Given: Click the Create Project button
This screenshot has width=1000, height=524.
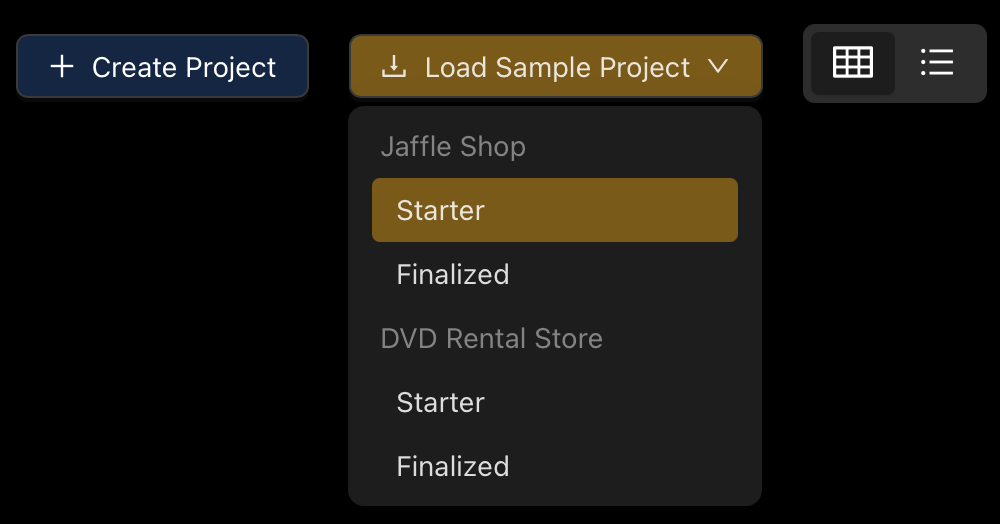Looking at the screenshot, I should pyautogui.click(x=163, y=66).
